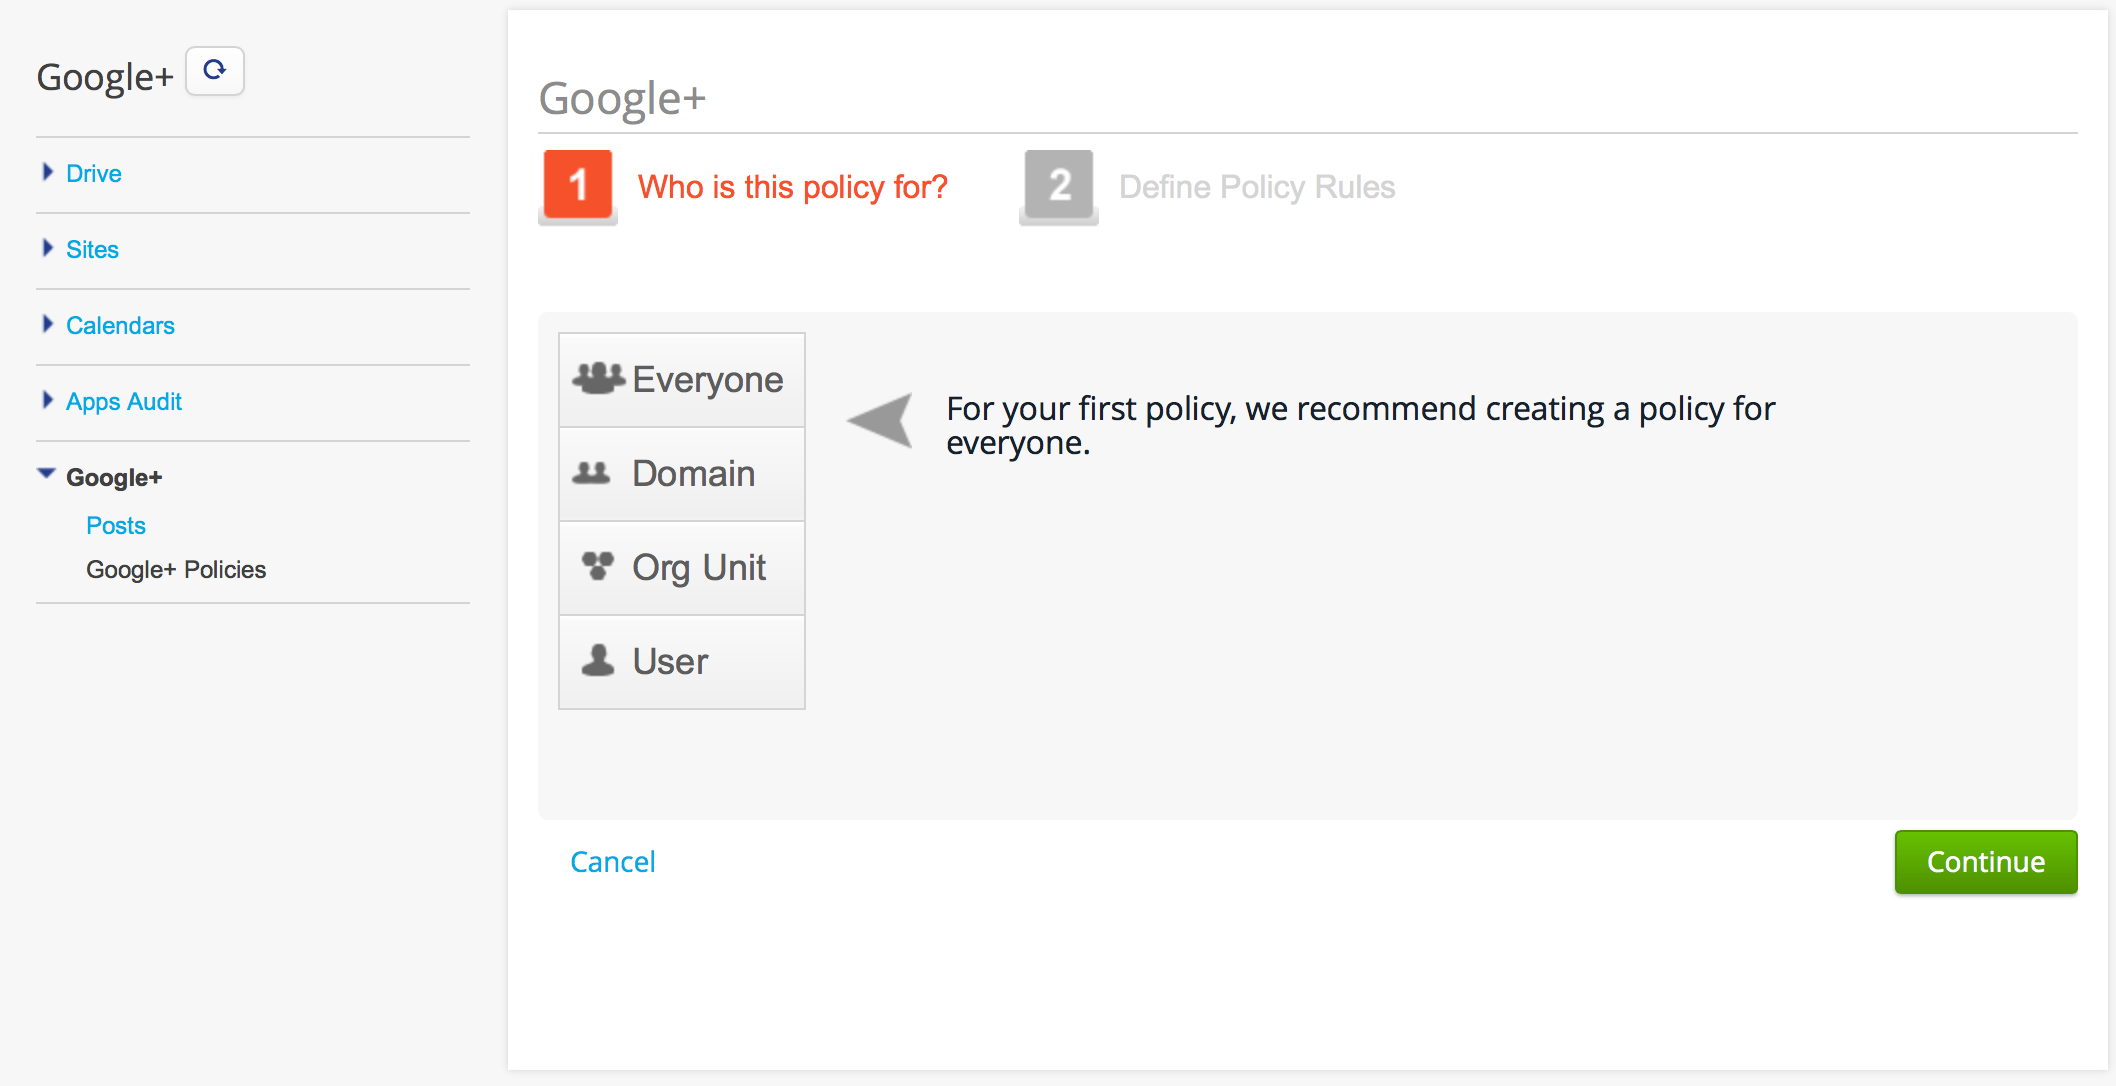Click the gray arrow pointing at Everyone
This screenshot has height=1086, width=2116.
coord(880,420)
